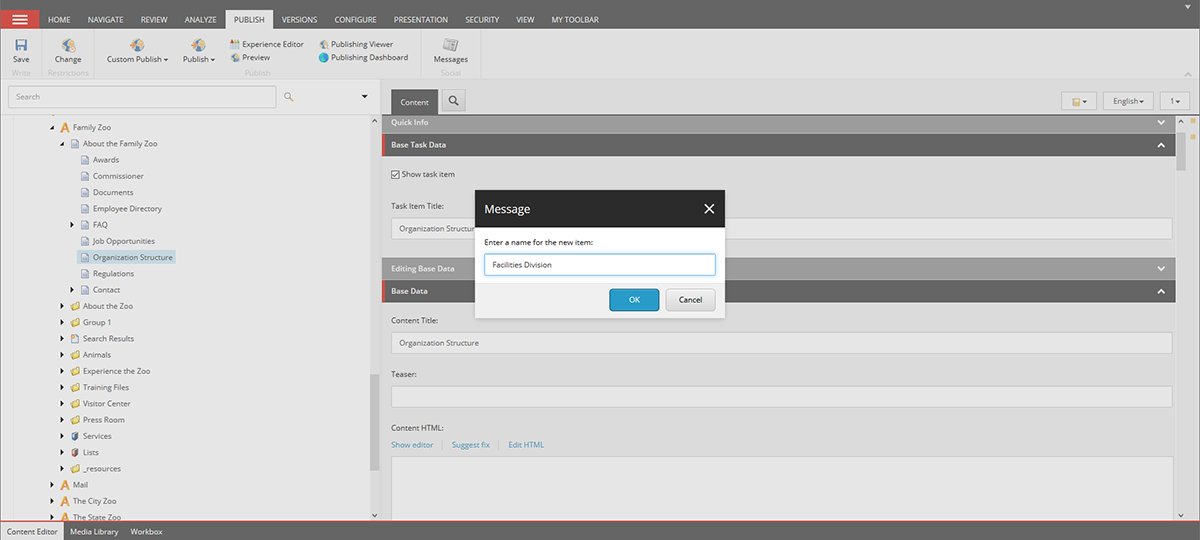Screen dimensions: 1200x540
Task: Click OK in the Message dialog
Action: pyautogui.click(x=634, y=300)
